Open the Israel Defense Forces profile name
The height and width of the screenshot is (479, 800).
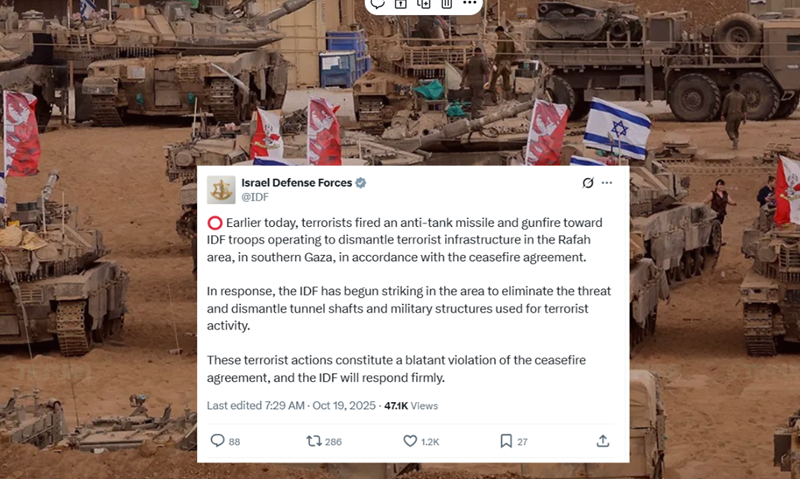[296, 183]
